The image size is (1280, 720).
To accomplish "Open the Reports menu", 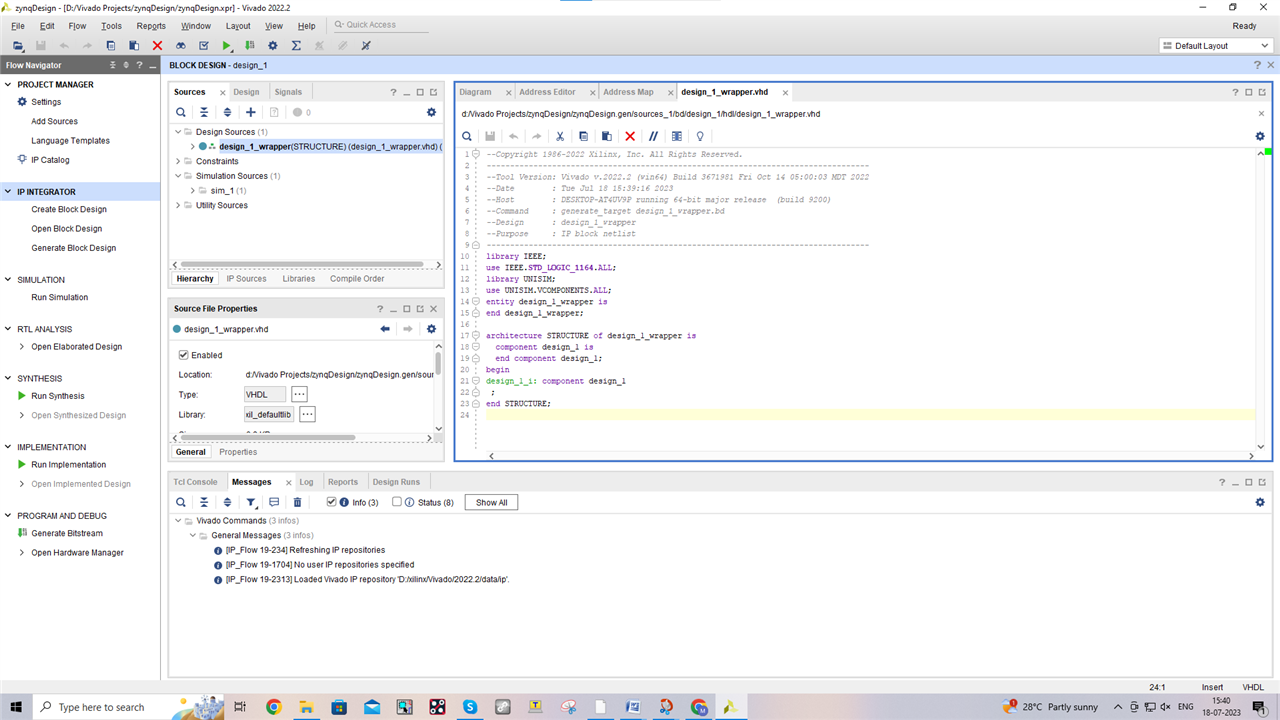I will 151,25.
